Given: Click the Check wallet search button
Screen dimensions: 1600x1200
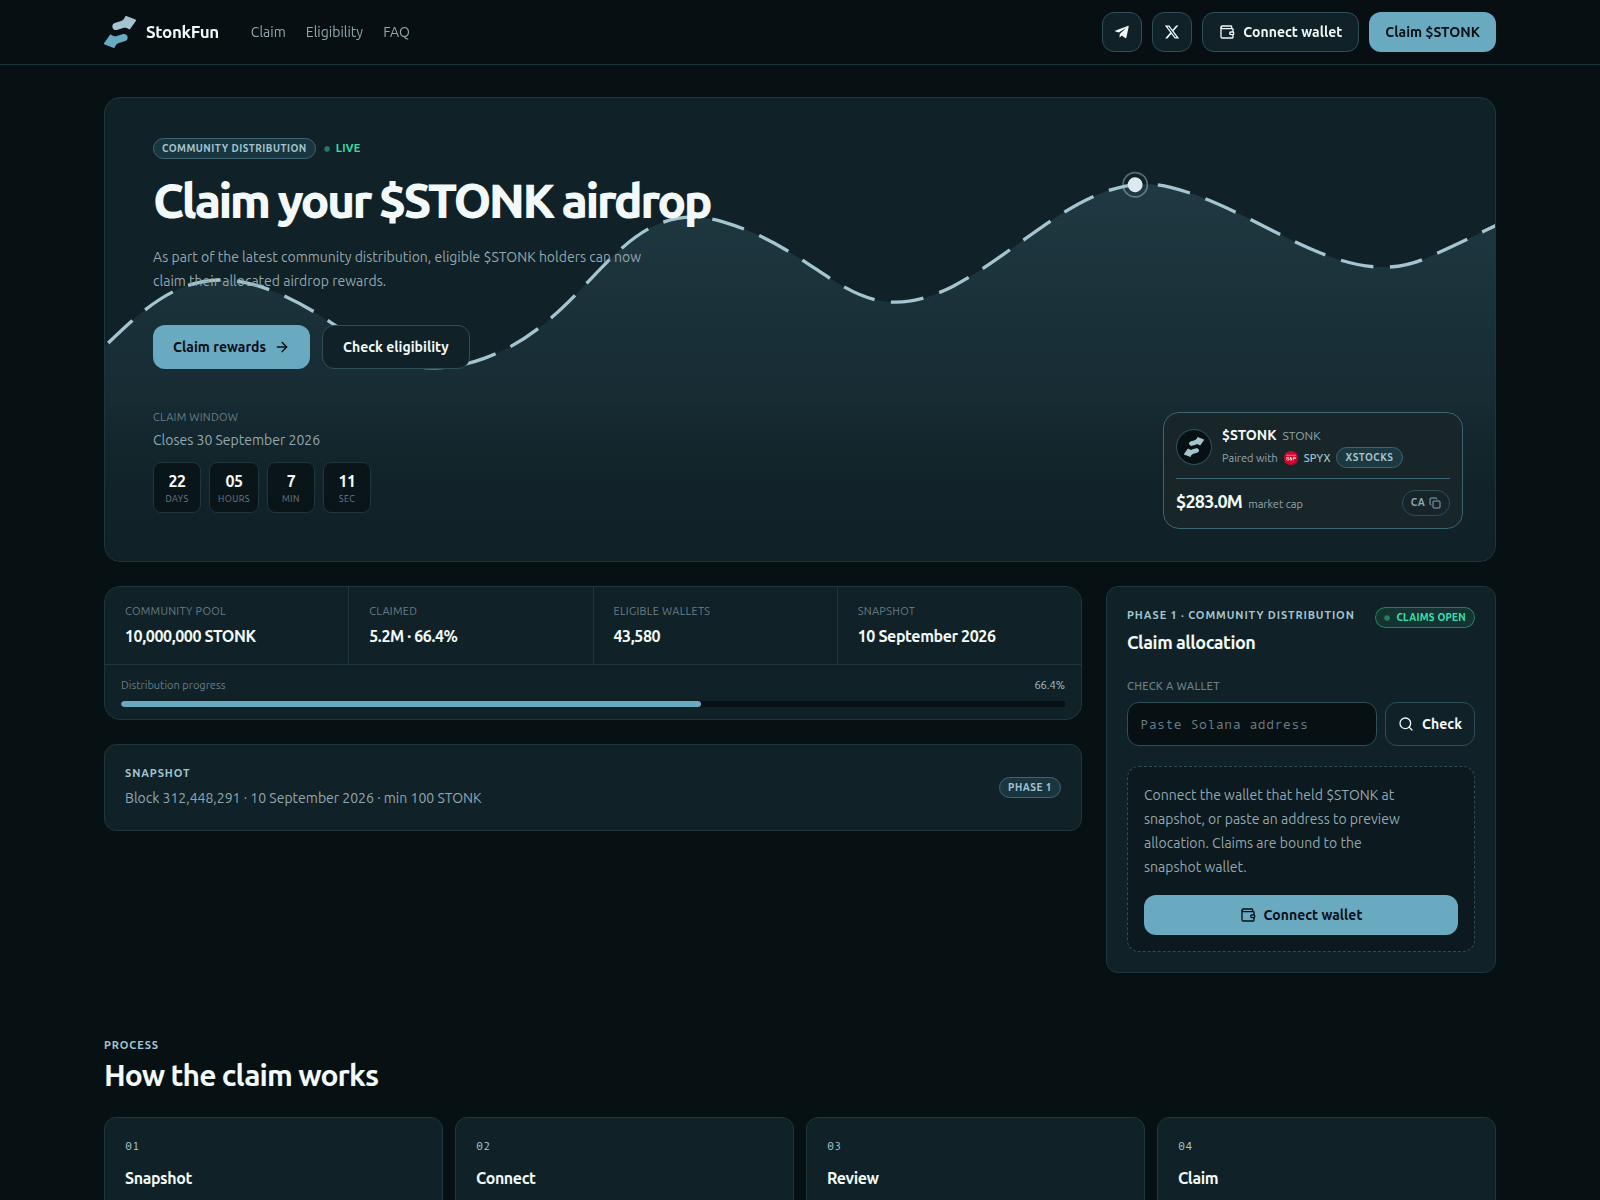Looking at the screenshot, I should [1430, 724].
